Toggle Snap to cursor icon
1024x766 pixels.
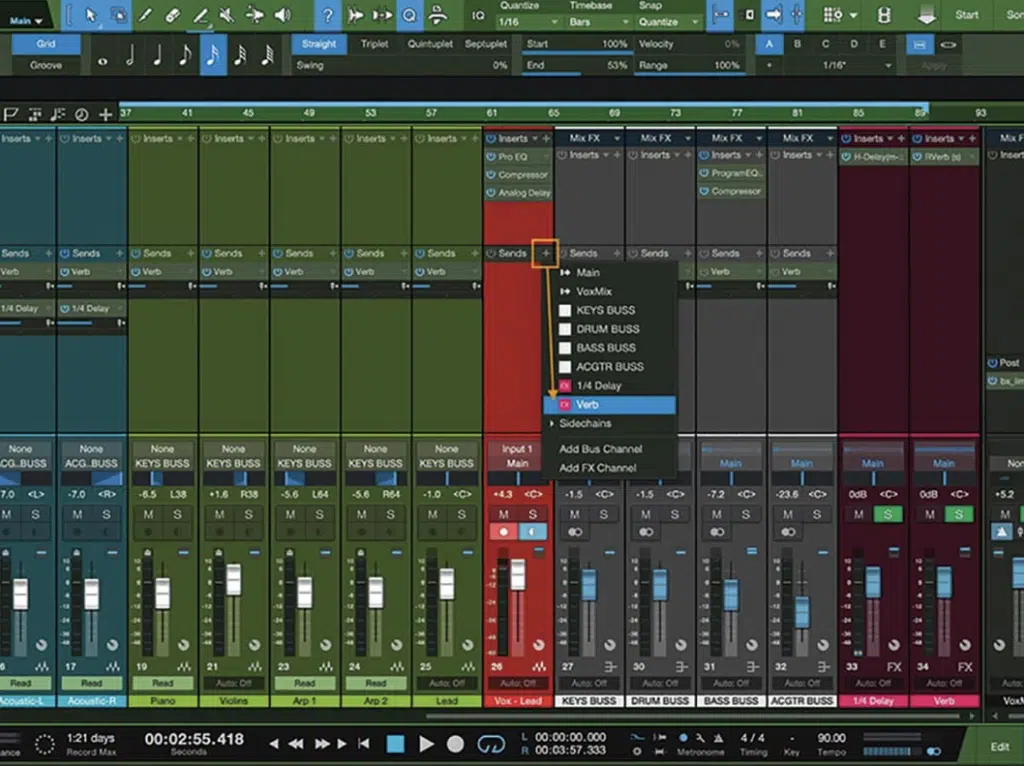797,15
